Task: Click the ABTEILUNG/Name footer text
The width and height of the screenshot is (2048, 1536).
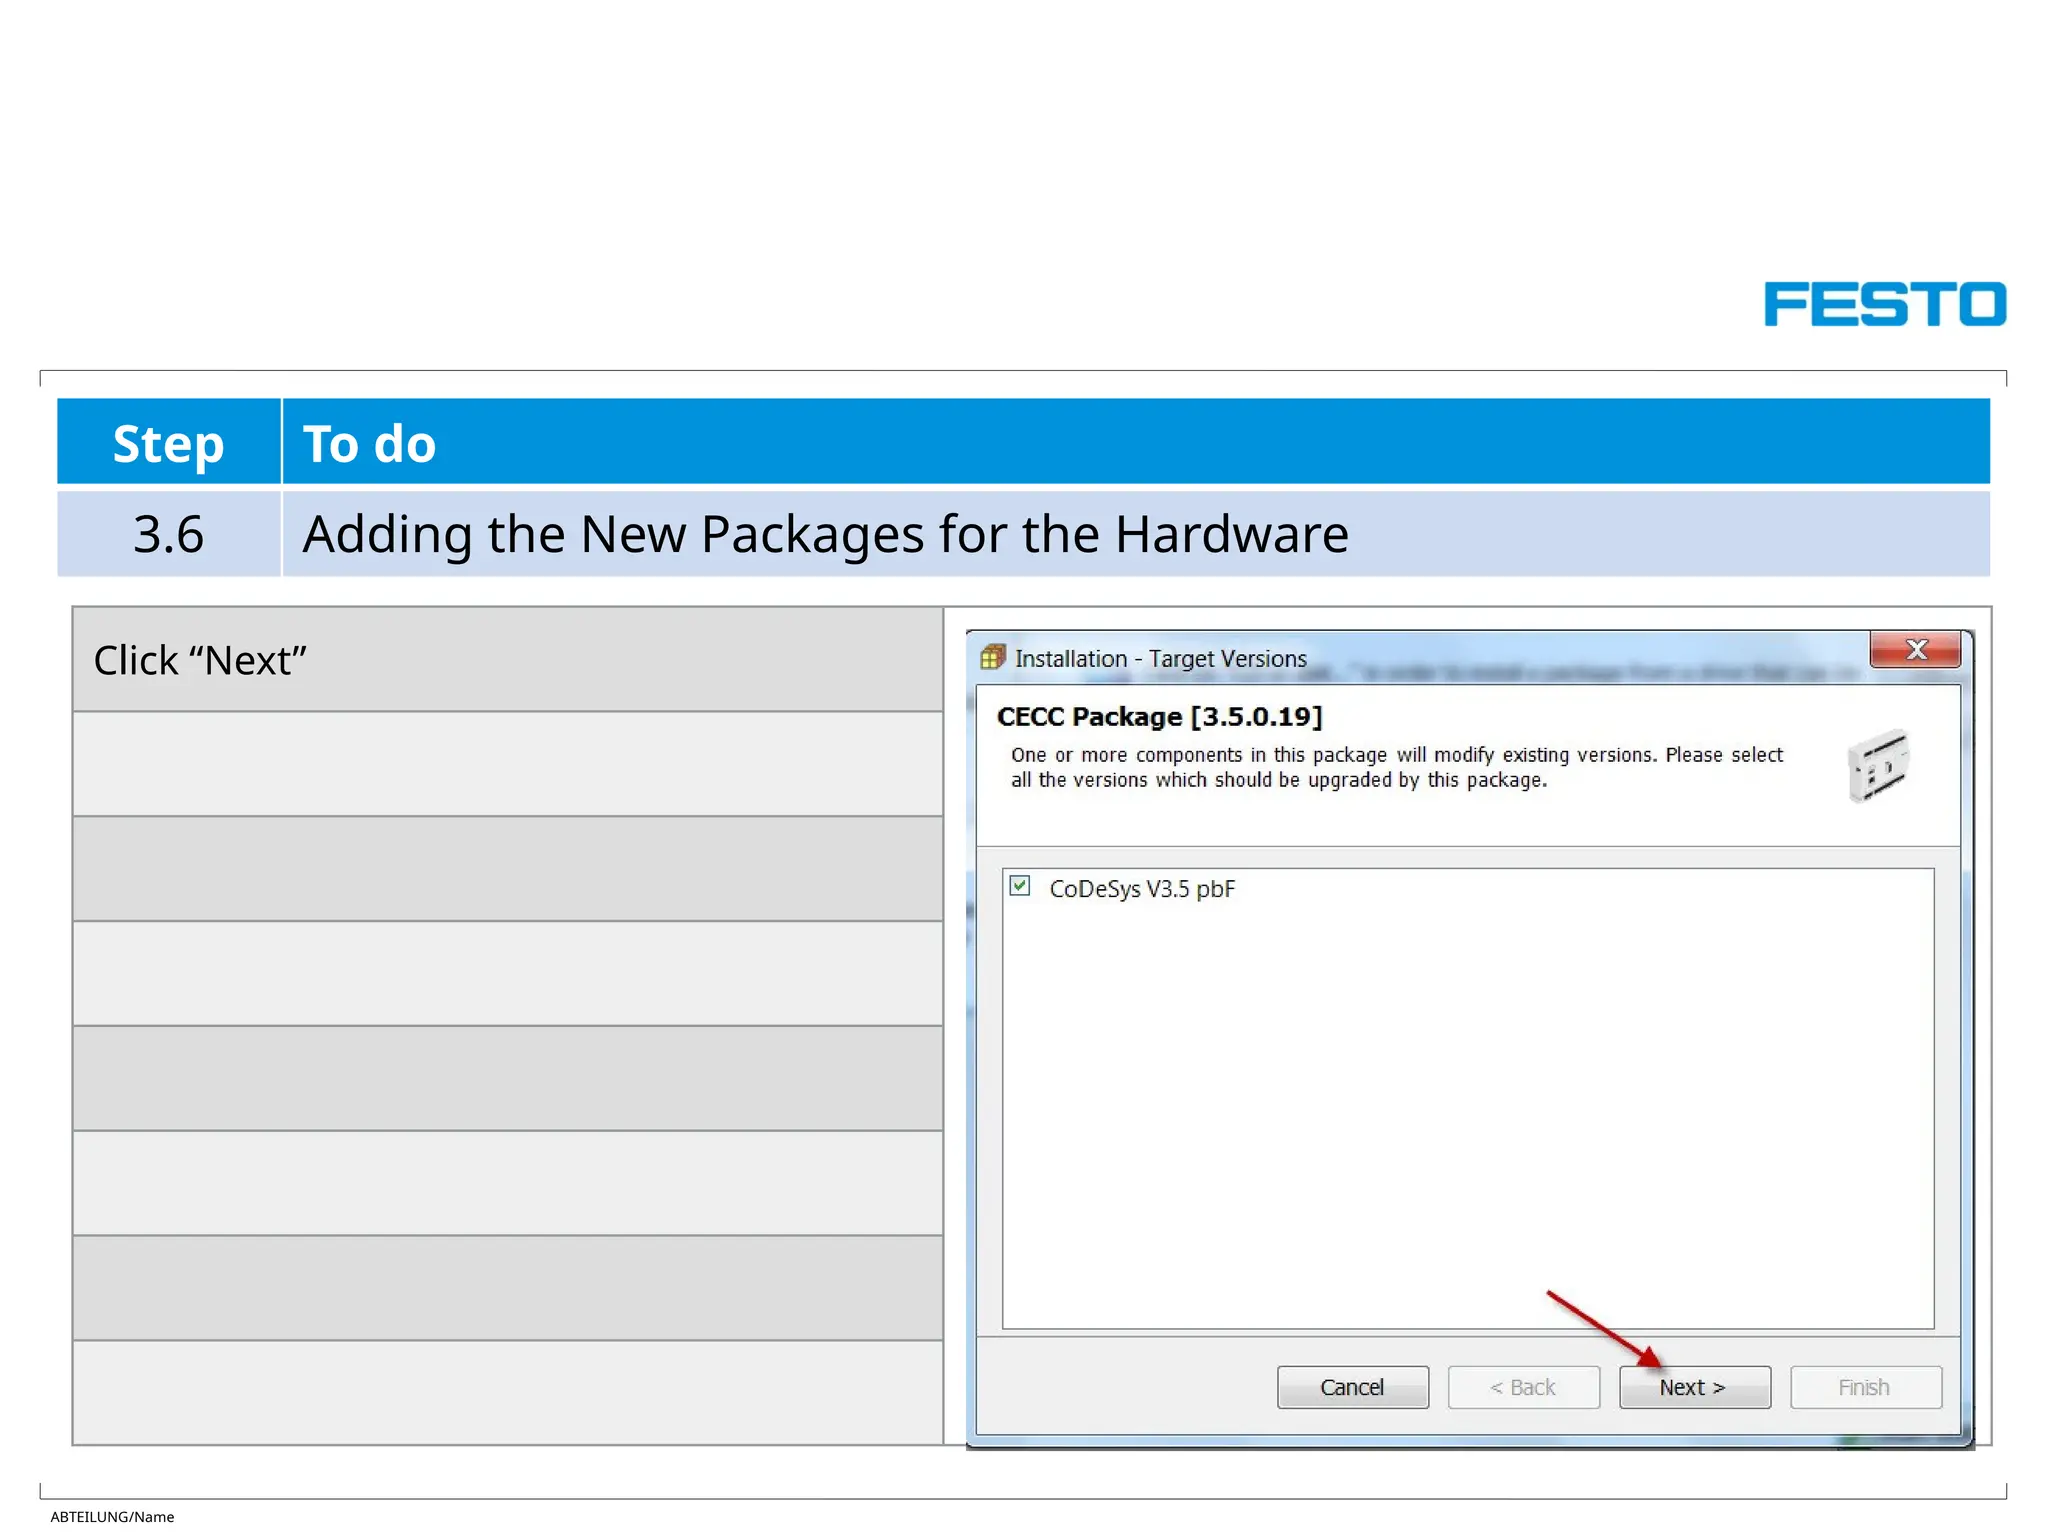Action: coord(112,1517)
